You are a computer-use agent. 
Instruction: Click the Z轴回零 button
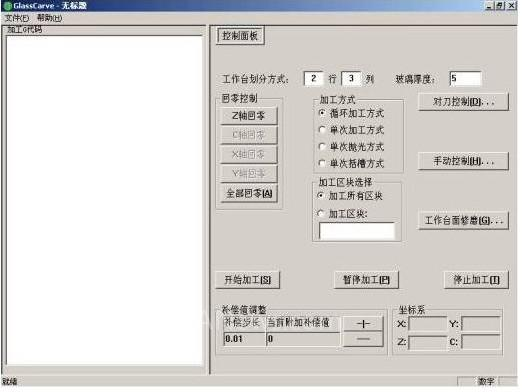249,116
